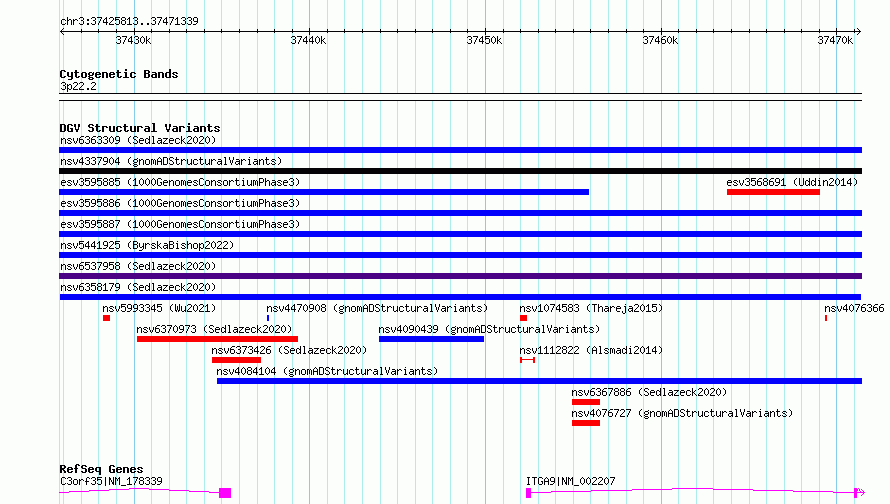This screenshot has height=504, width=890.
Task: Open the nsv6370973 (Sedlazeck2020) label
Action: 214,329
